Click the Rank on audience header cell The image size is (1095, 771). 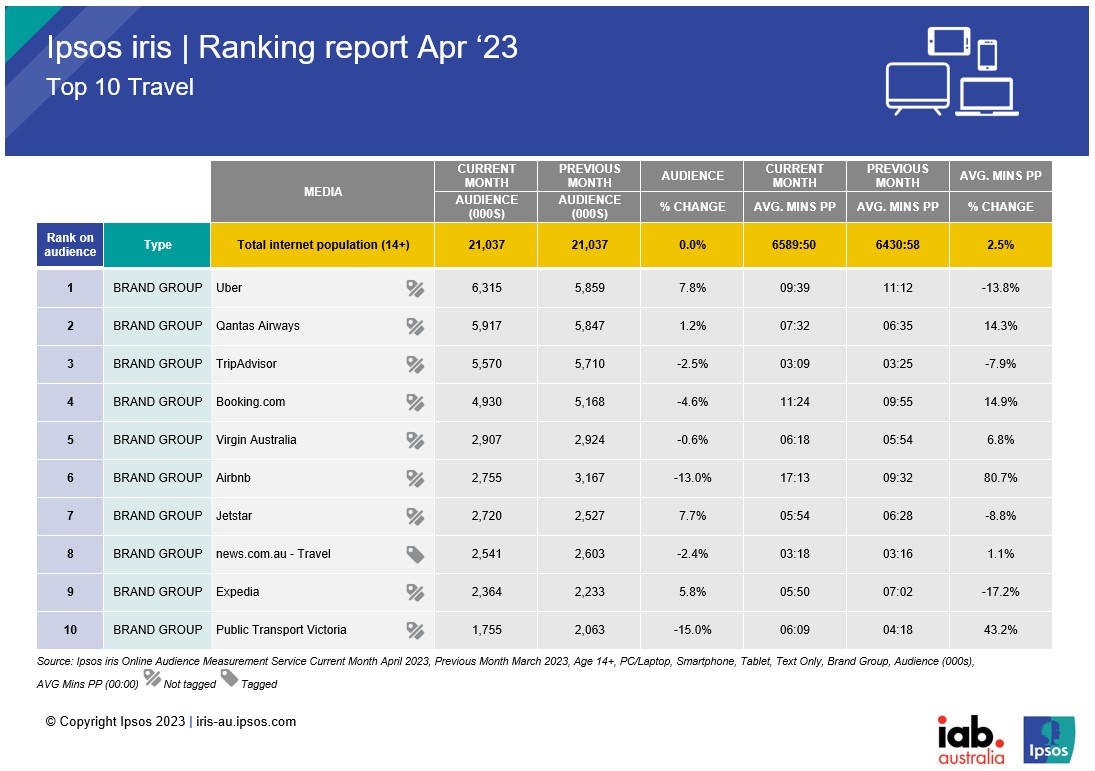70,245
